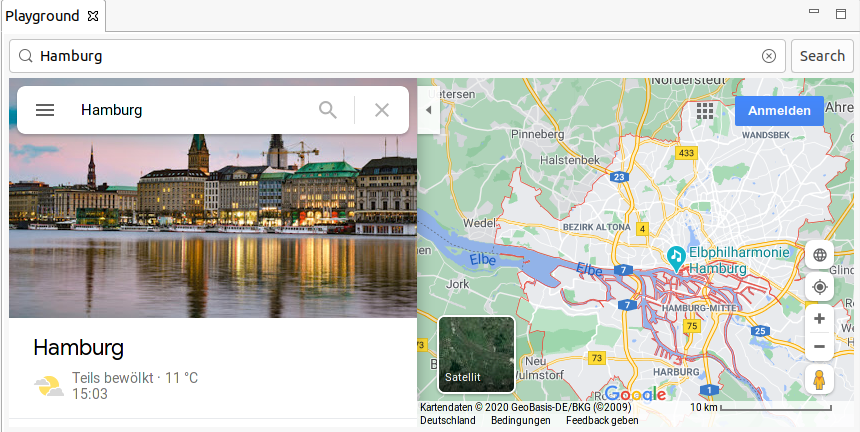This screenshot has height=432, width=860.
Task: Click the Pinneberg label on map
Action: pos(537,134)
